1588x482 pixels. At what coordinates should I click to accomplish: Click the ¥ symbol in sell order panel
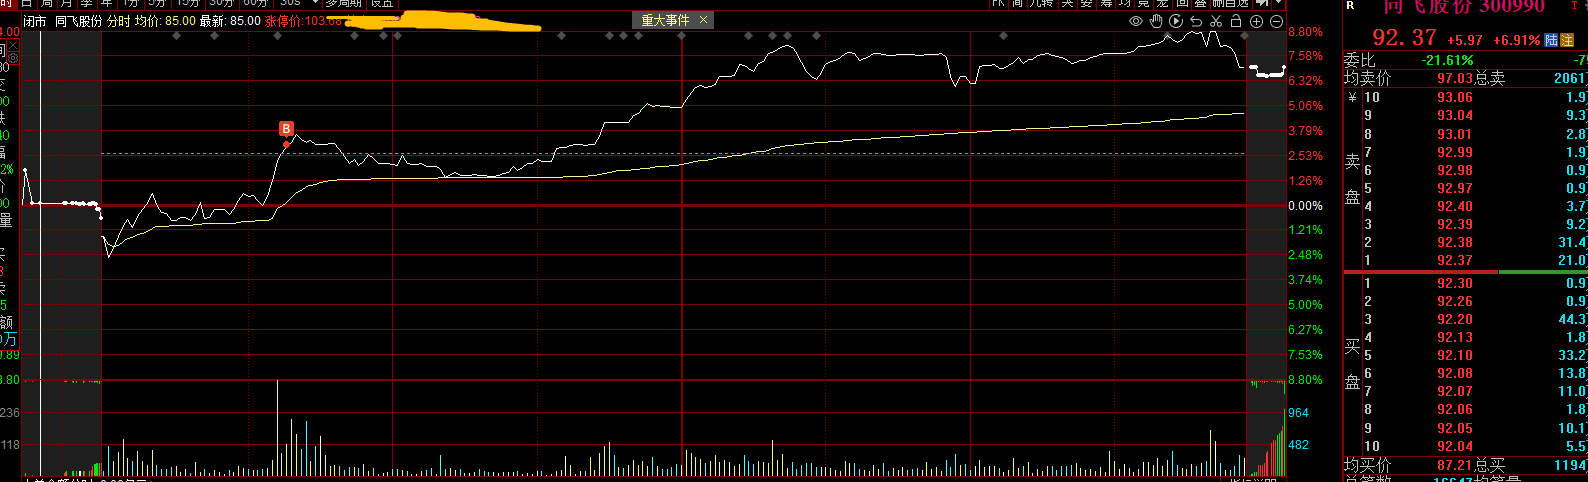pos(1352,97)
